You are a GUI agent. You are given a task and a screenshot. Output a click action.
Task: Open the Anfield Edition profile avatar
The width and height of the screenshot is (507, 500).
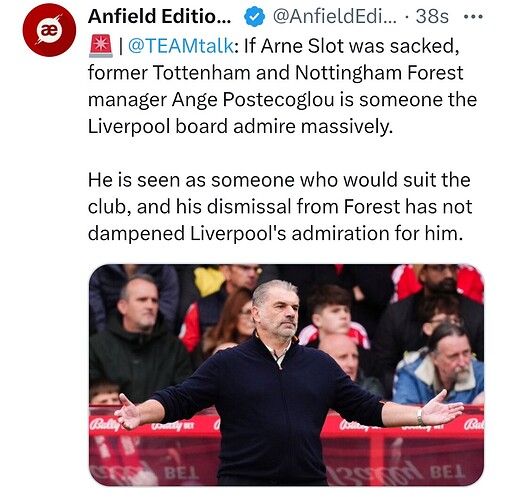tap(49, 30)
